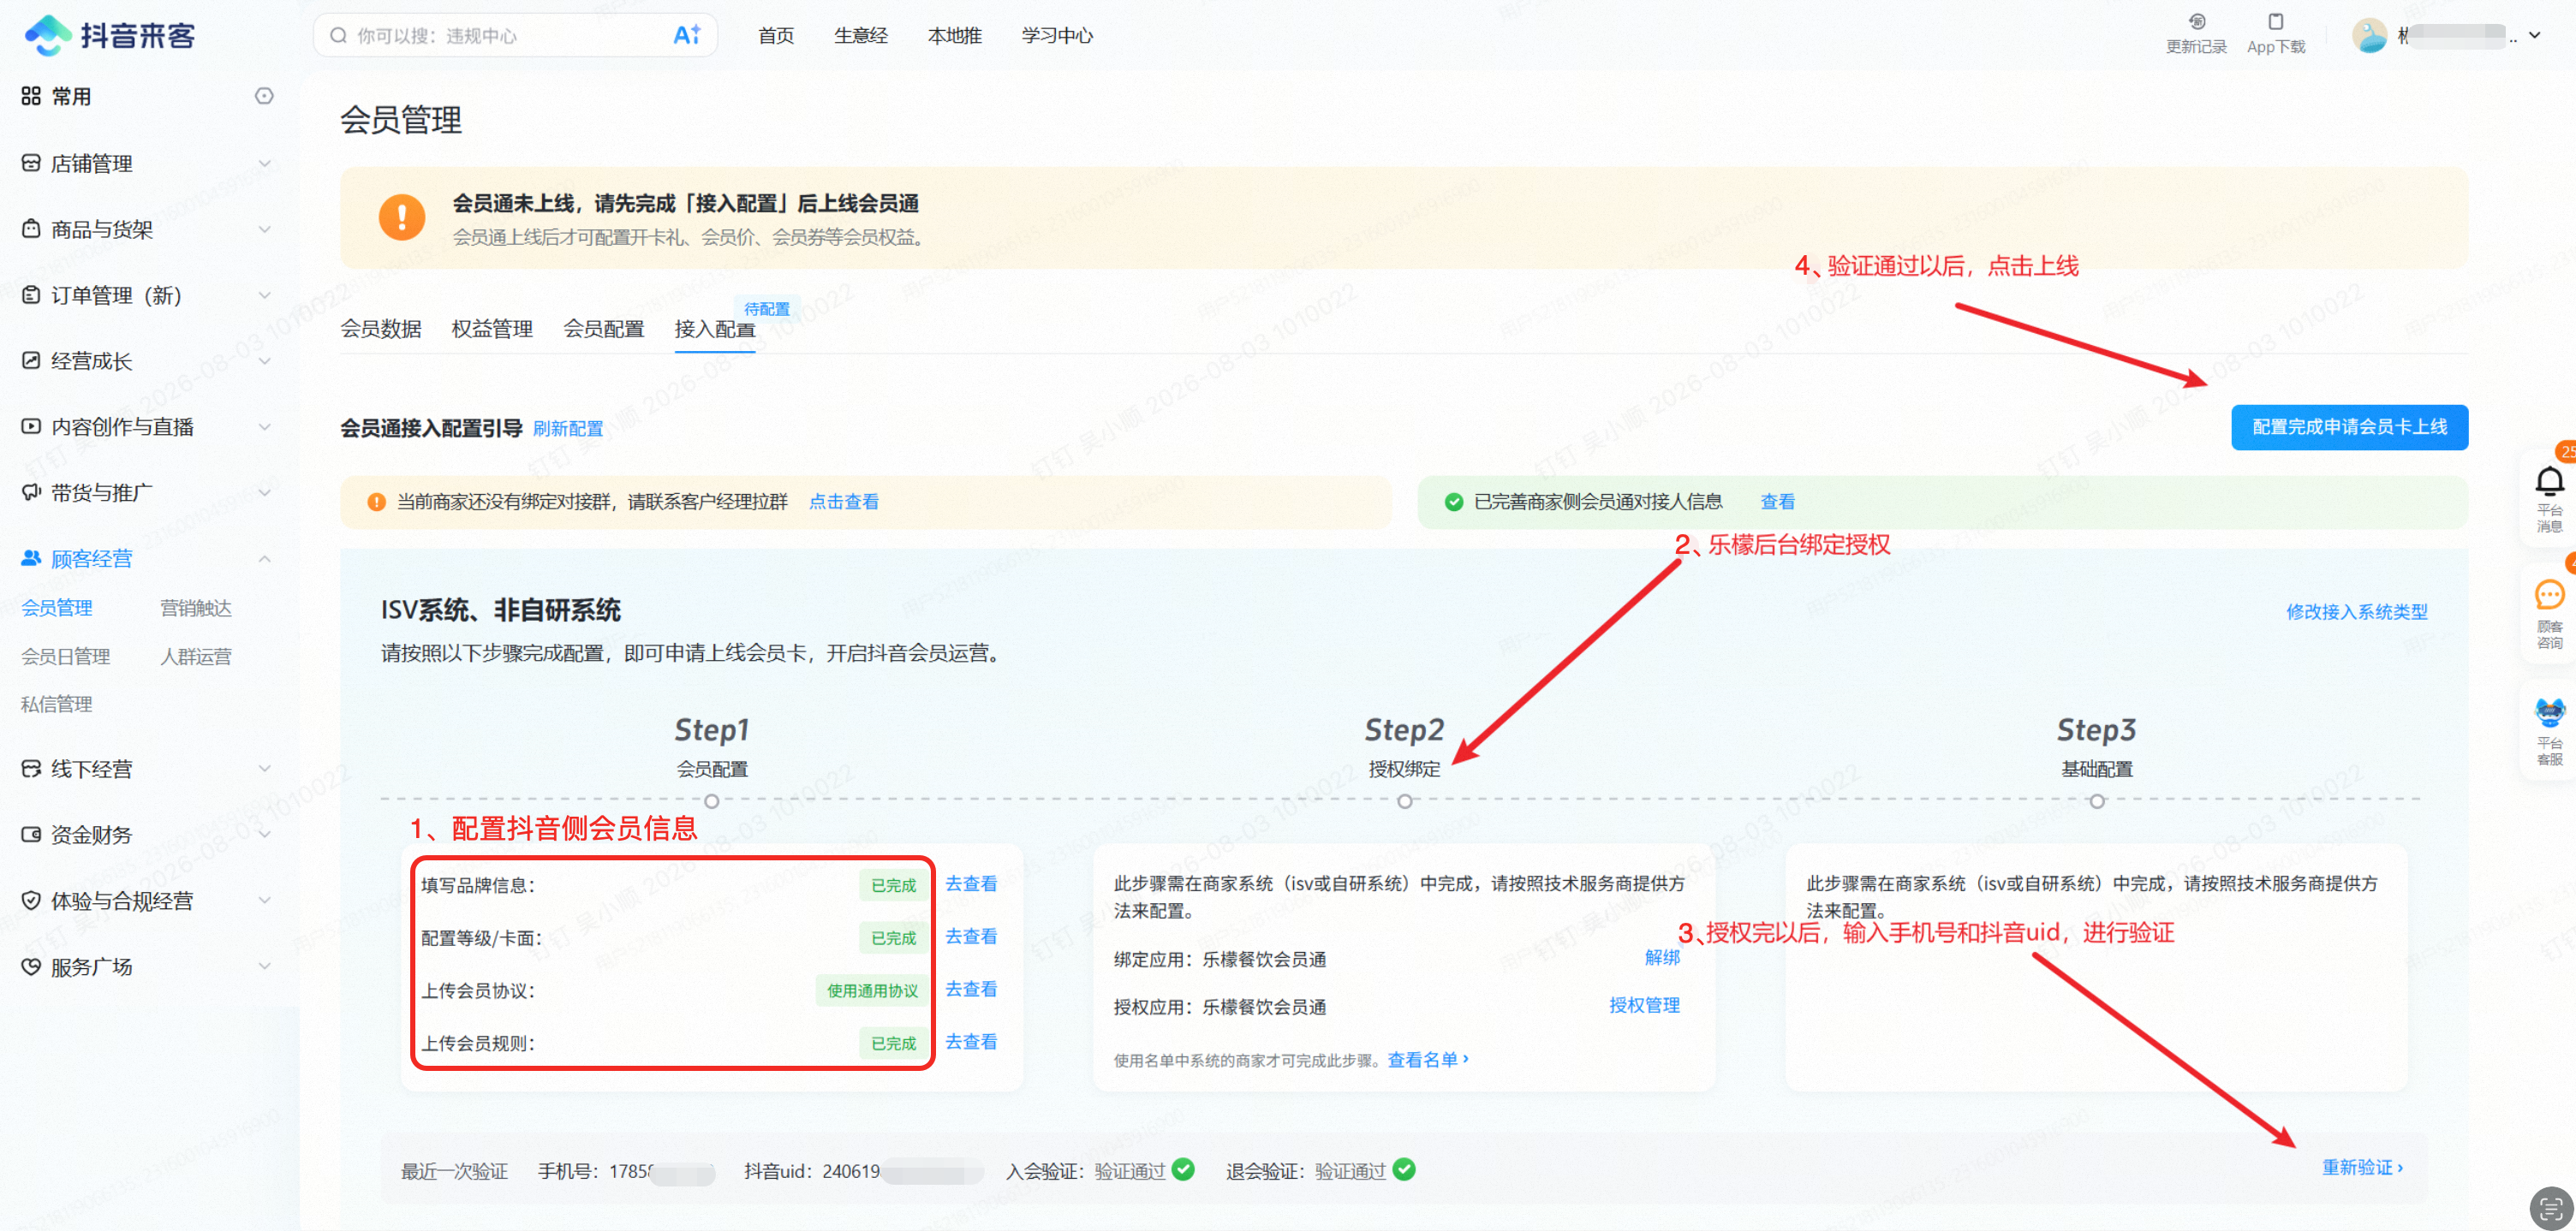Open 私信管理 in sidebar submenu
The height and width of the screenshot is (1231, 2576).
(x=57, y=705)
